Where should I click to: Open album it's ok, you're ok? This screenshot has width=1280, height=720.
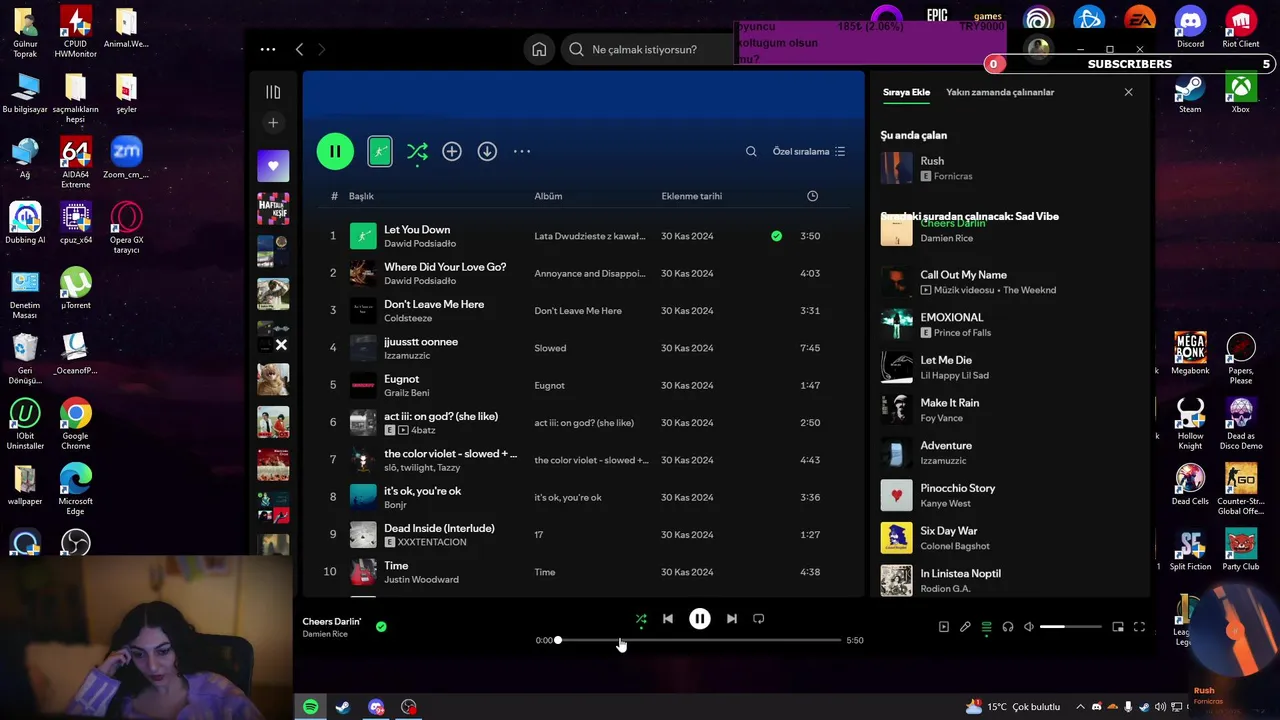click(x=568, y=497)
